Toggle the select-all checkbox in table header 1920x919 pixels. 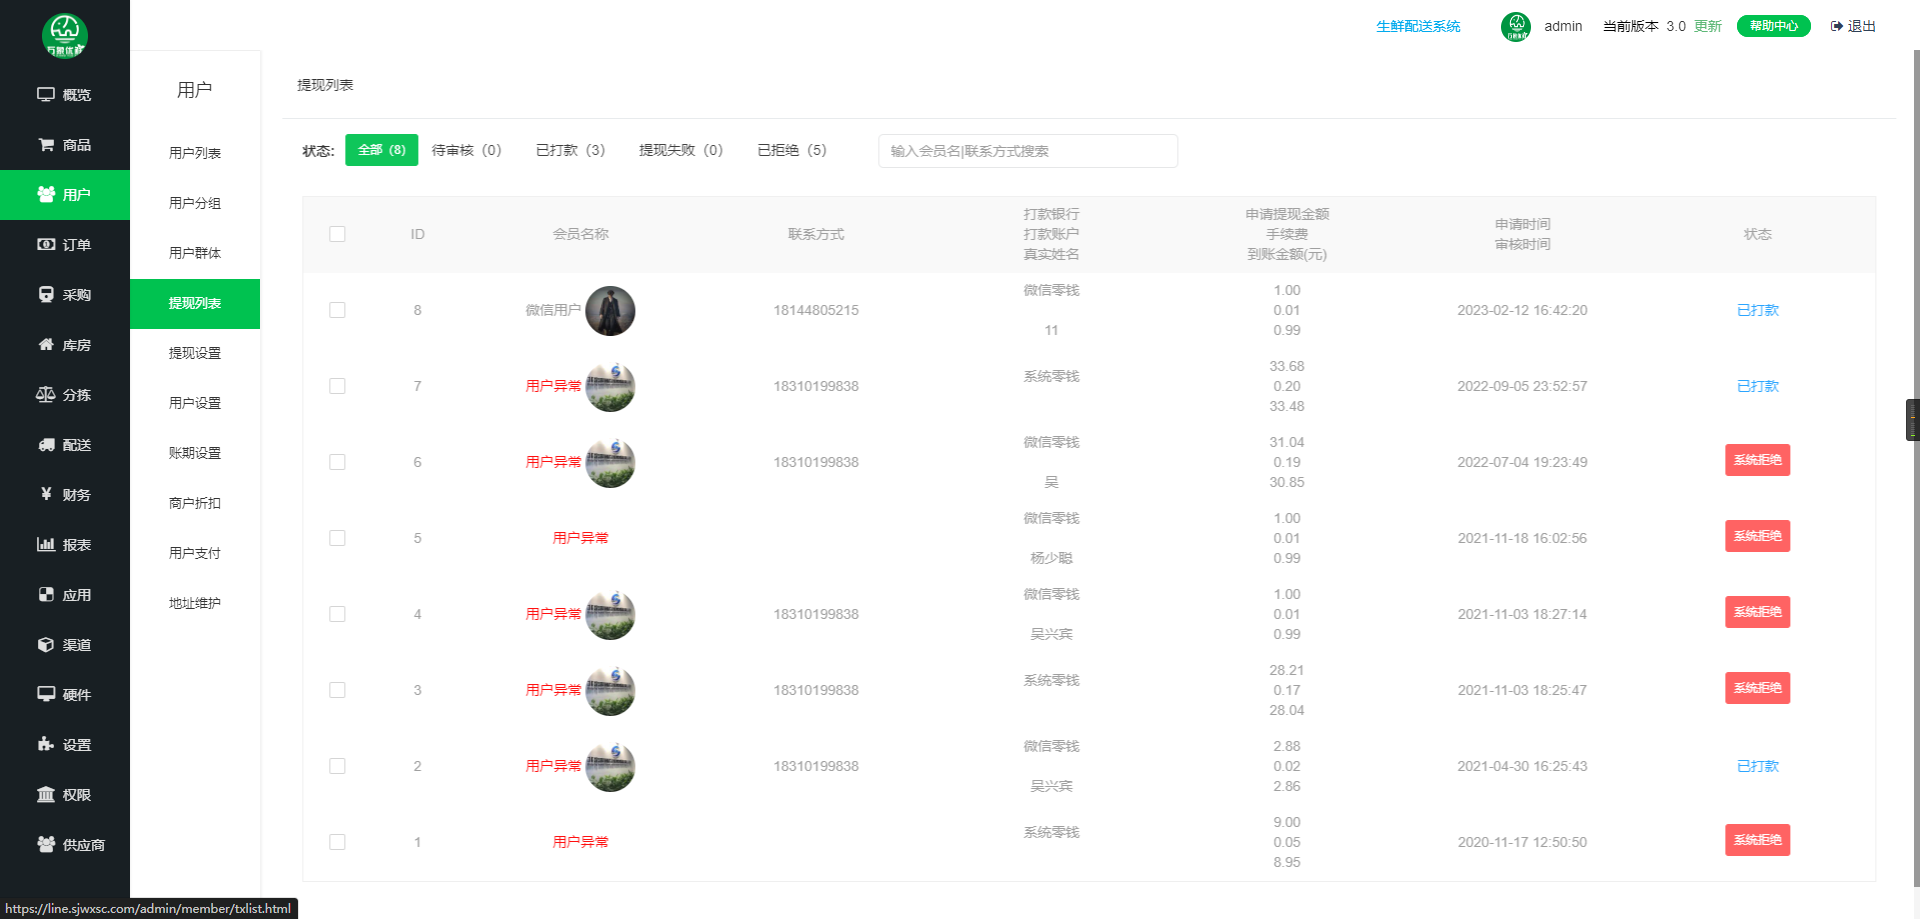pos(337,234)
